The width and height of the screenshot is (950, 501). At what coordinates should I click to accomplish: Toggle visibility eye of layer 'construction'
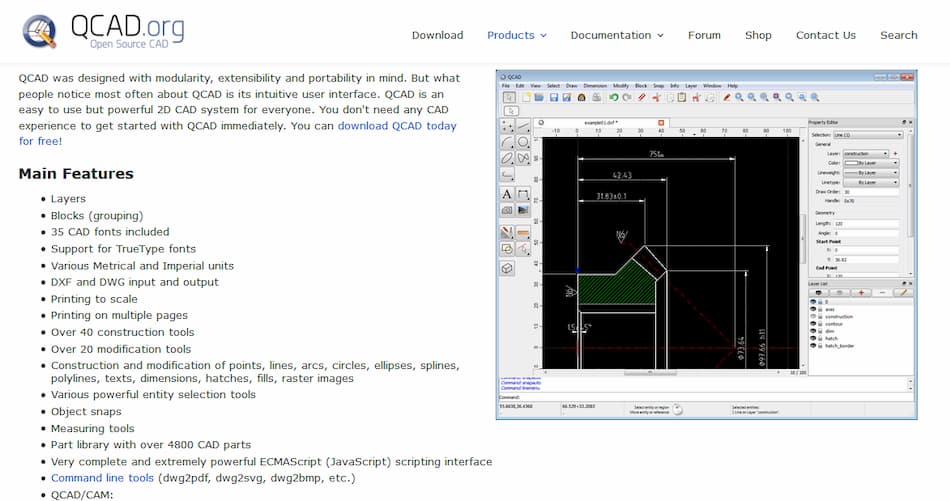813,316
